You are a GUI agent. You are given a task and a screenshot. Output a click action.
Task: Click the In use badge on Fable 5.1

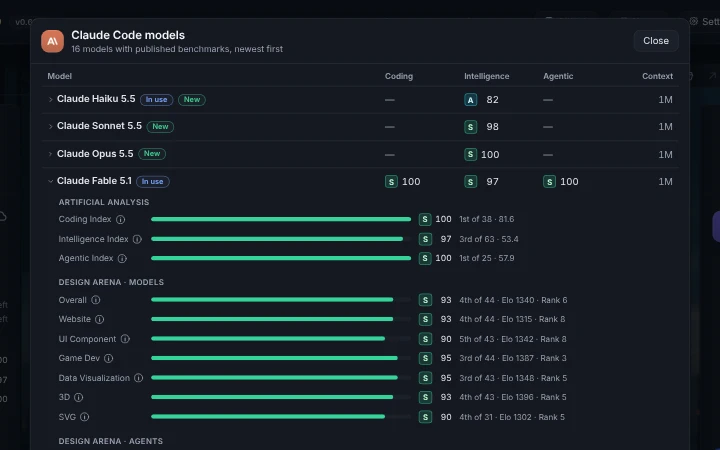pyautogui.click(x=153, y=182)
